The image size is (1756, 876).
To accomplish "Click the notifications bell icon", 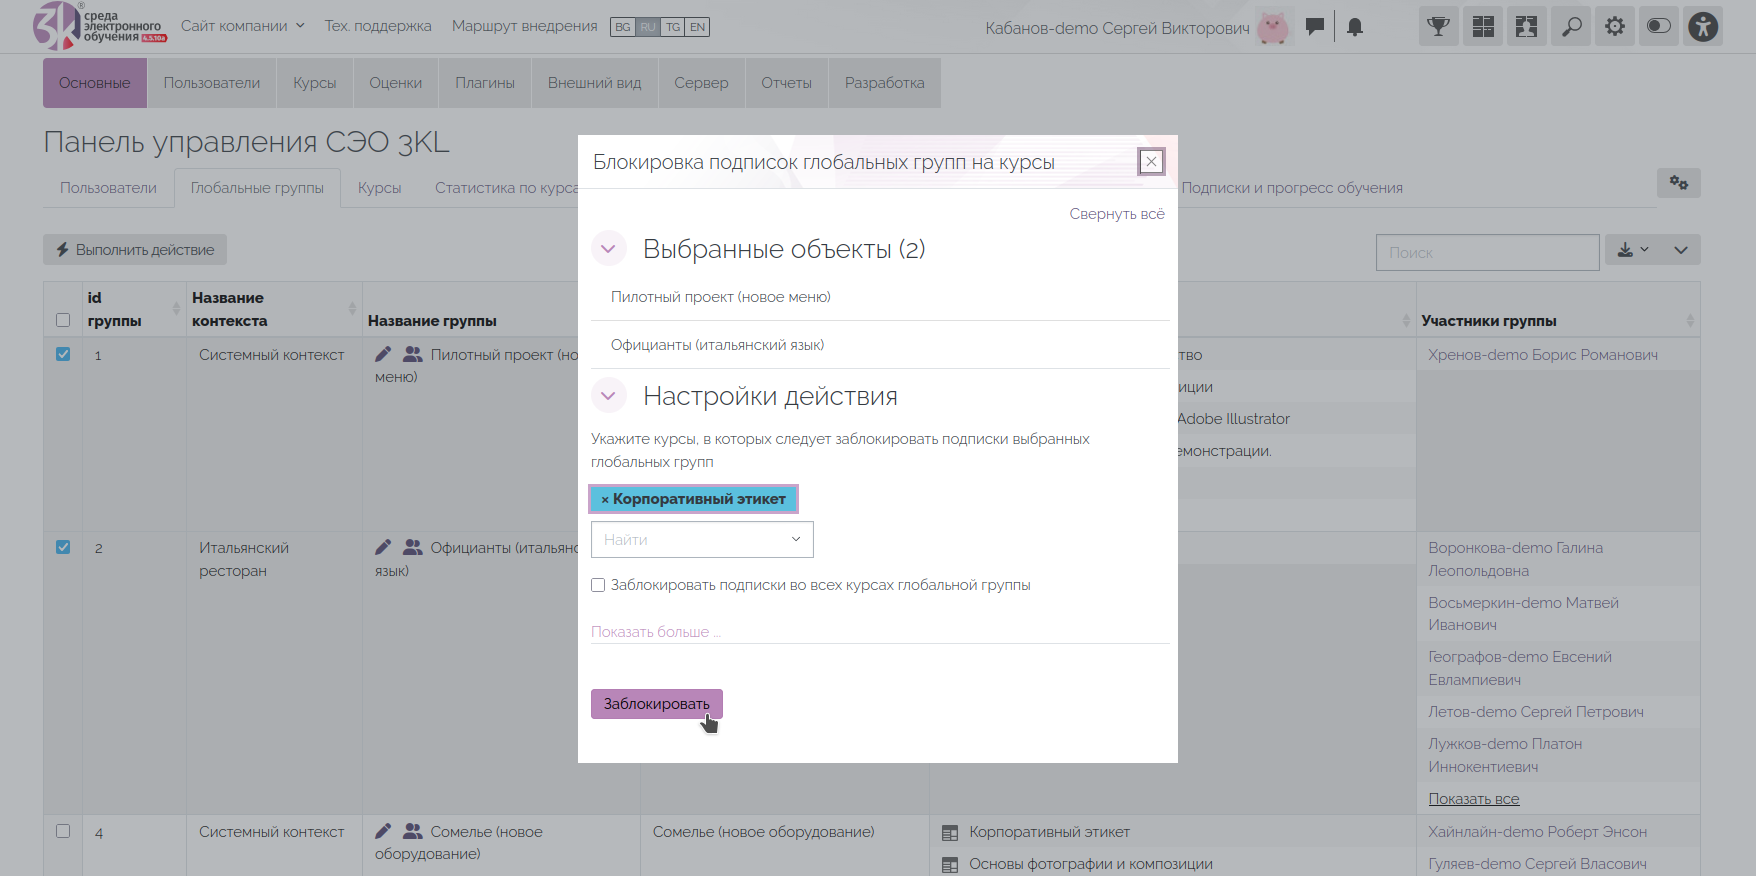I will coord(1355,27).
